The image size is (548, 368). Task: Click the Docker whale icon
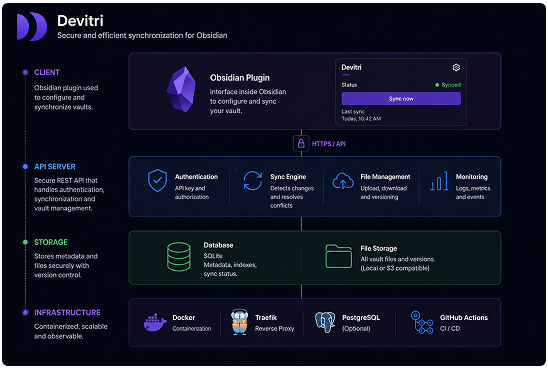(x=155, y=323)
